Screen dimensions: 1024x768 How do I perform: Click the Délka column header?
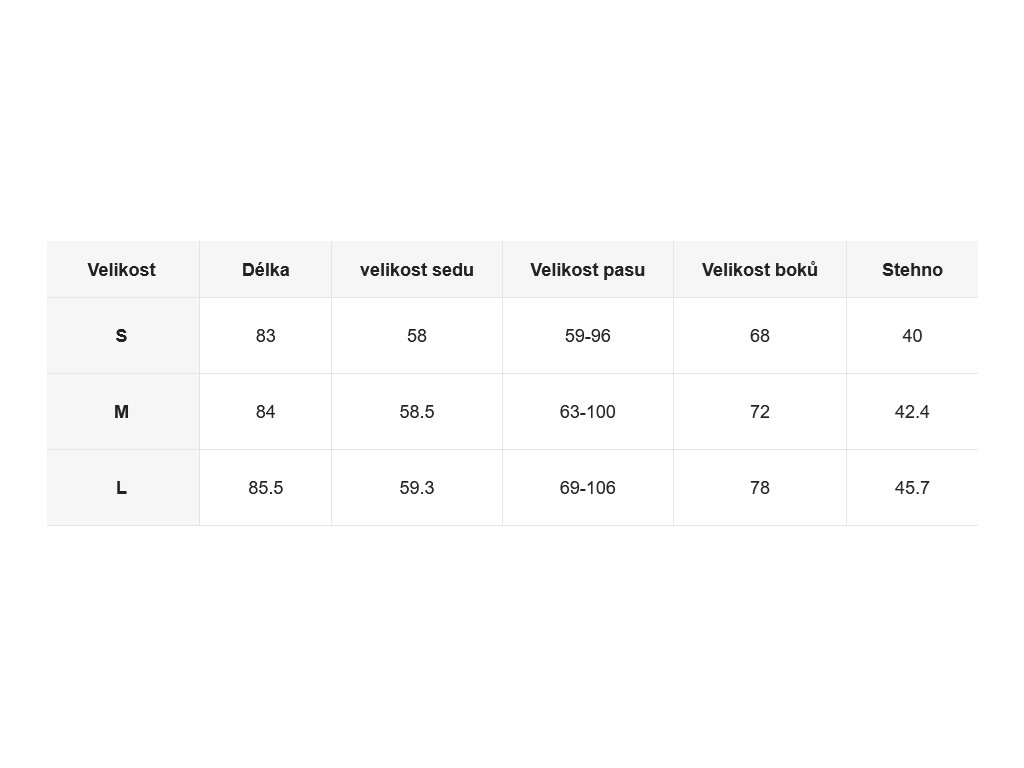tap(266, 270)
